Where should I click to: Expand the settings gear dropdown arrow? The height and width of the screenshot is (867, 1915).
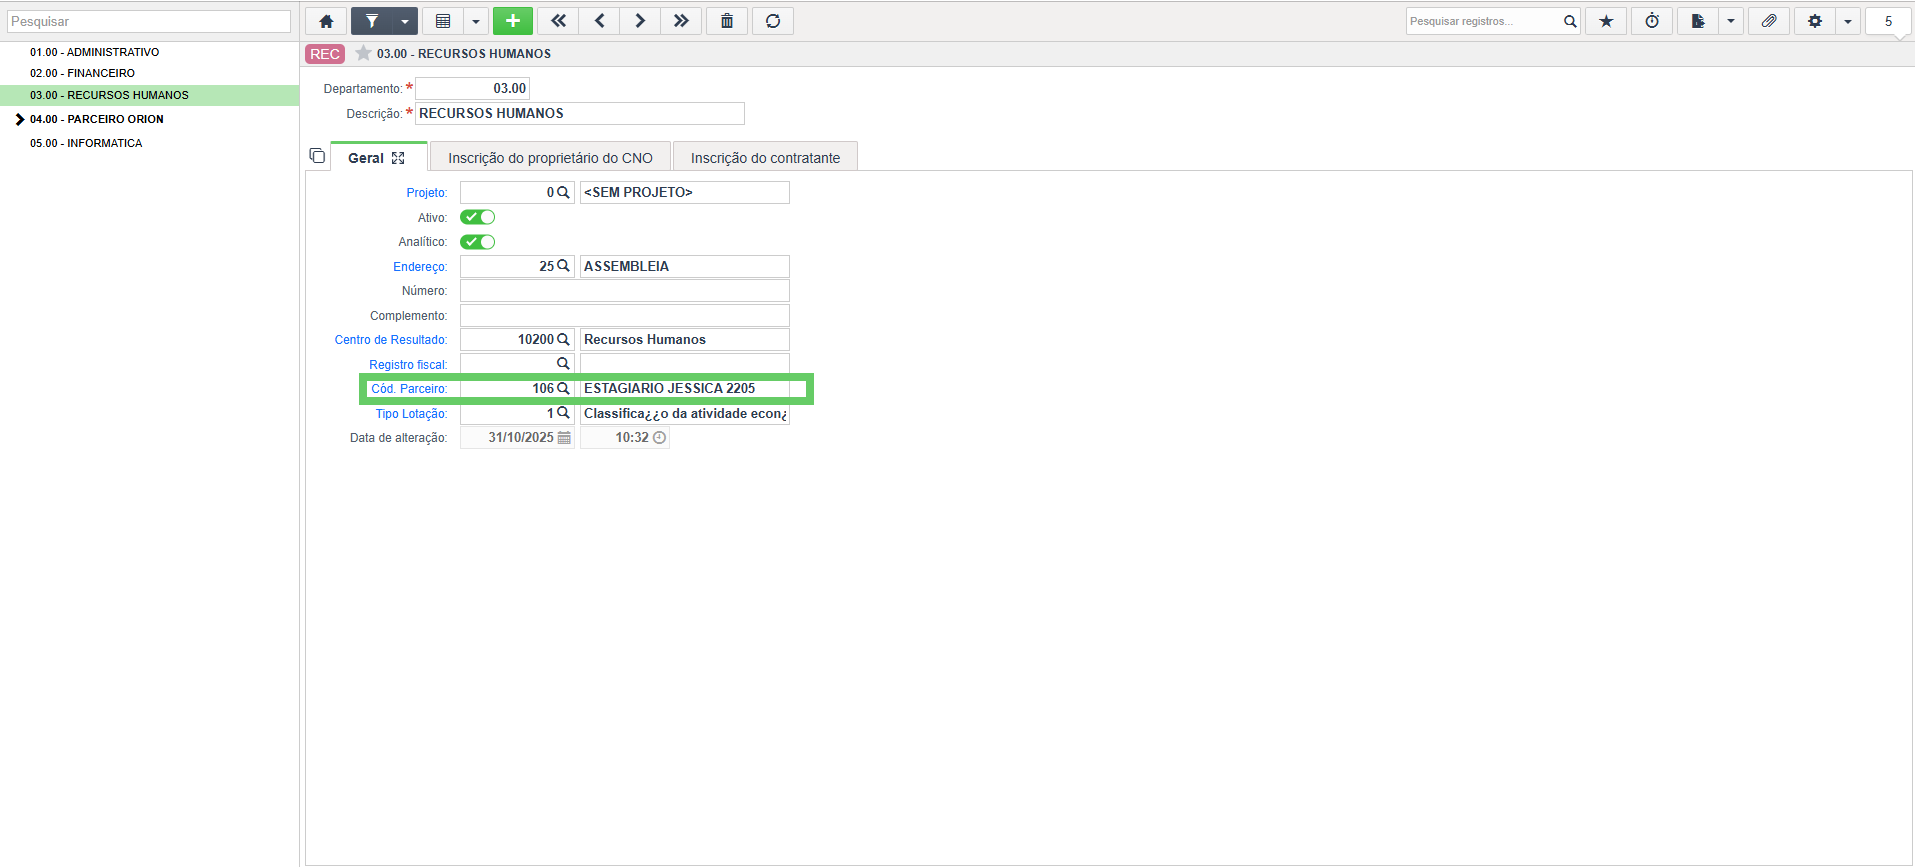pos(1848,21)
